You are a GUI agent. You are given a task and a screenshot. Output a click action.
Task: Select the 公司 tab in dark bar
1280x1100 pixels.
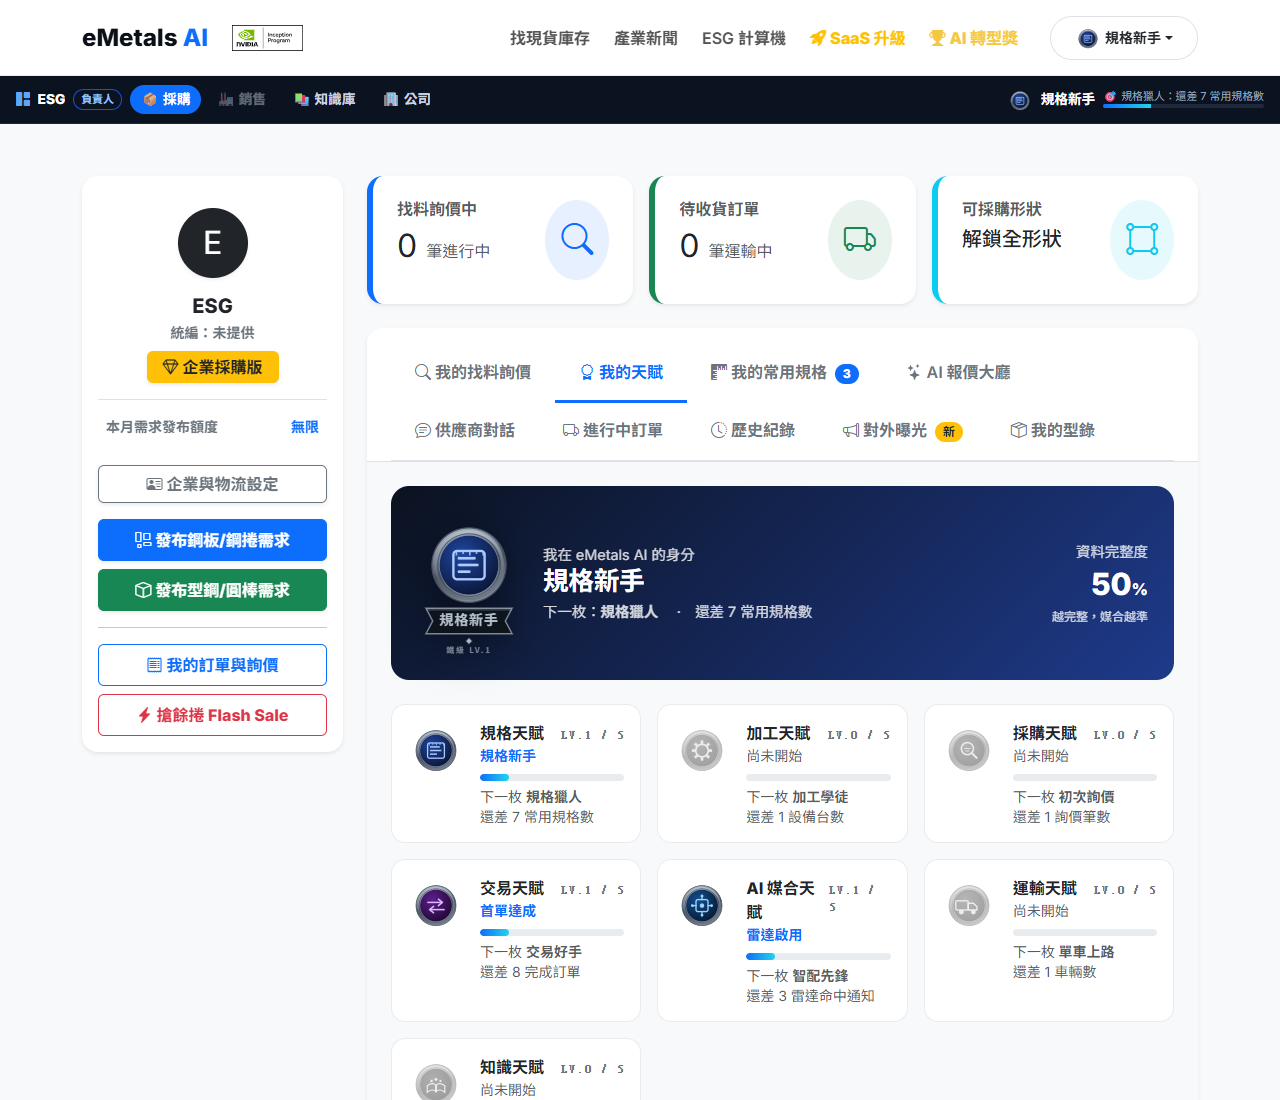[407, 99]
